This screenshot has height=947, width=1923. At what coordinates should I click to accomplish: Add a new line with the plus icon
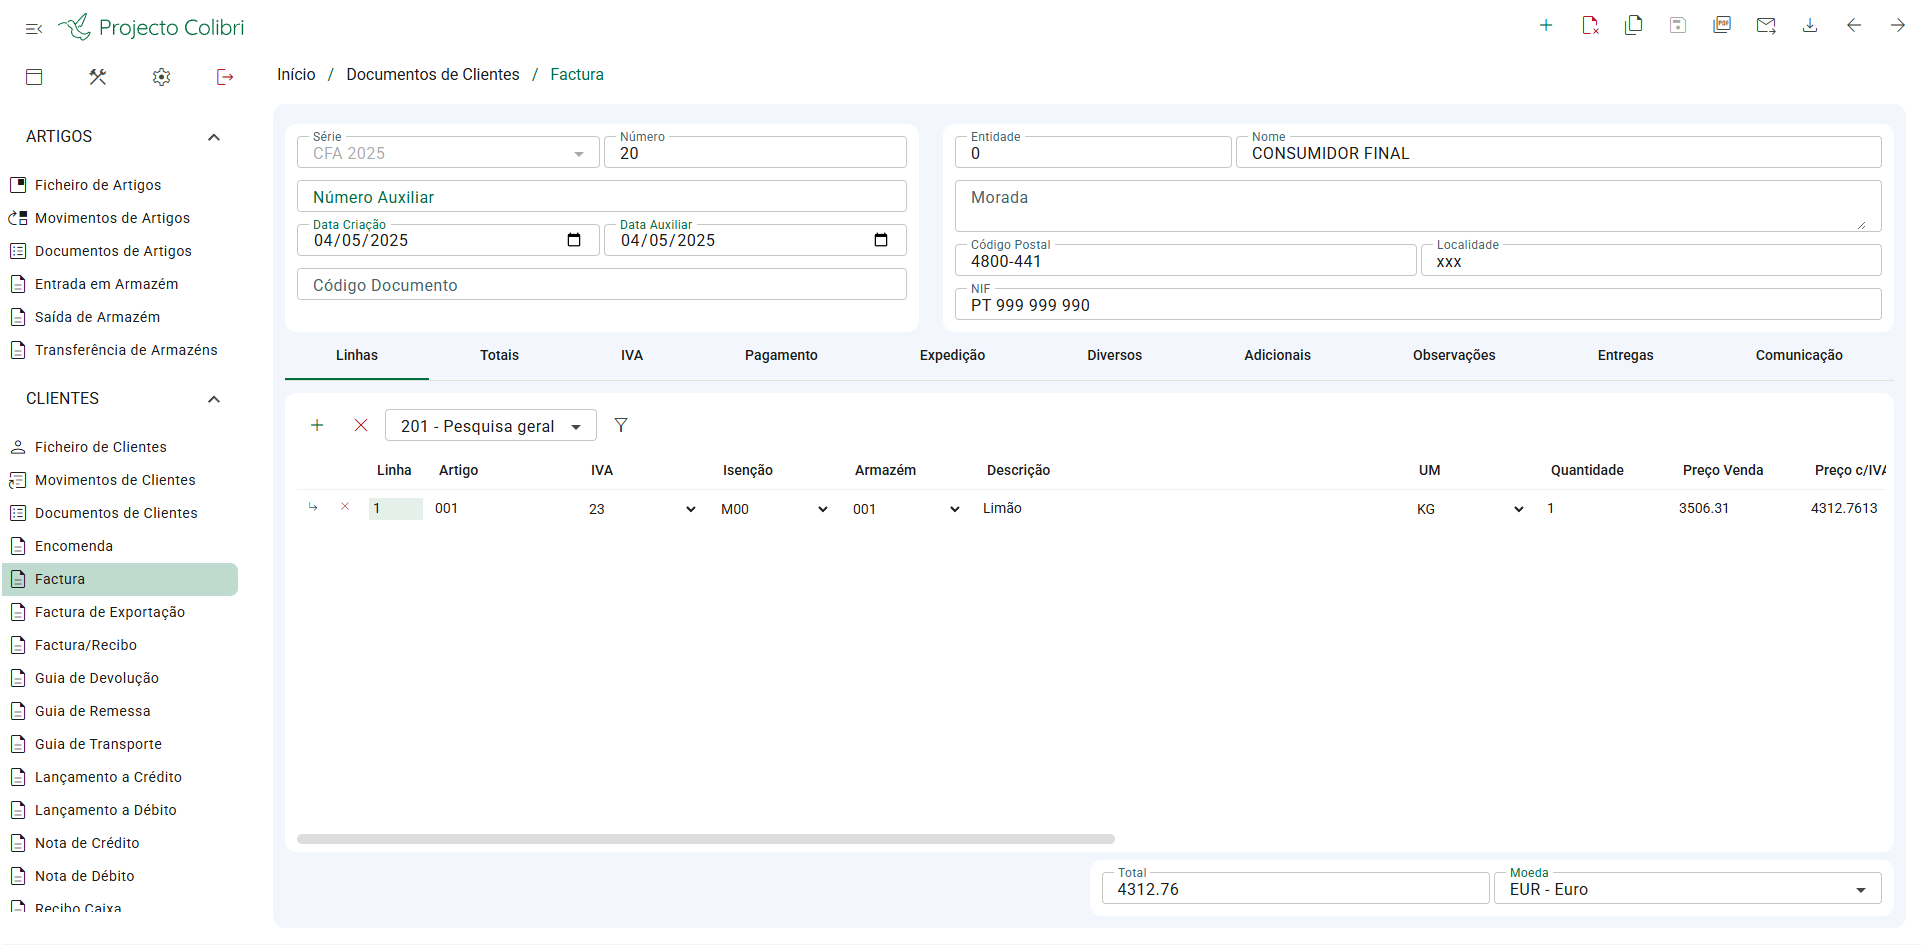317,426
